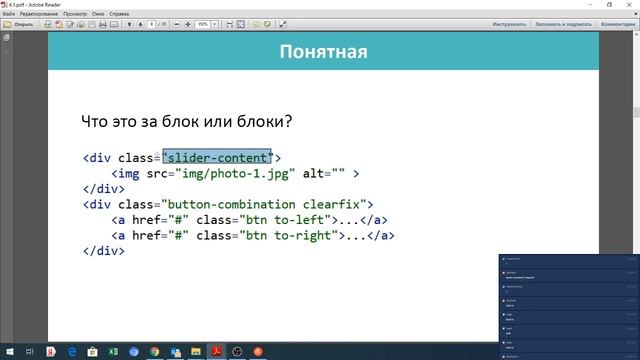The image size is (640, 360).
Task: Open File Explorer from the taskbar
Action: pos(196,351)
